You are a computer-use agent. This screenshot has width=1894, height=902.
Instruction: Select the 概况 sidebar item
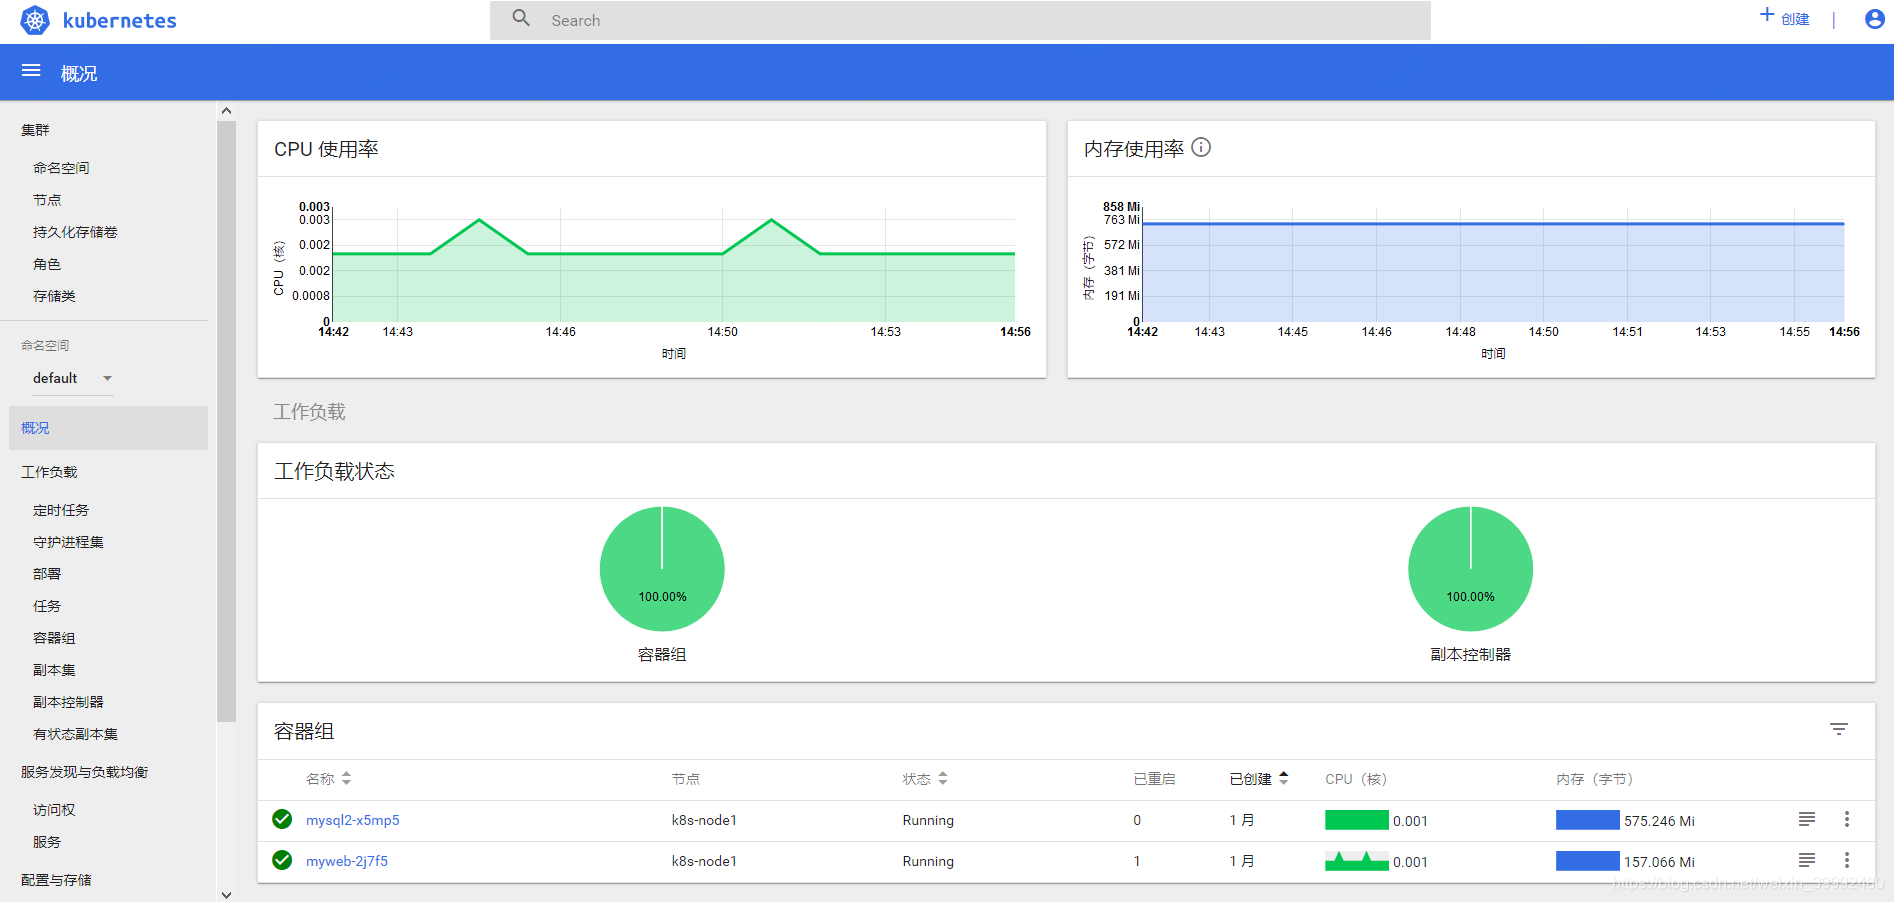(x=108, y=428)
